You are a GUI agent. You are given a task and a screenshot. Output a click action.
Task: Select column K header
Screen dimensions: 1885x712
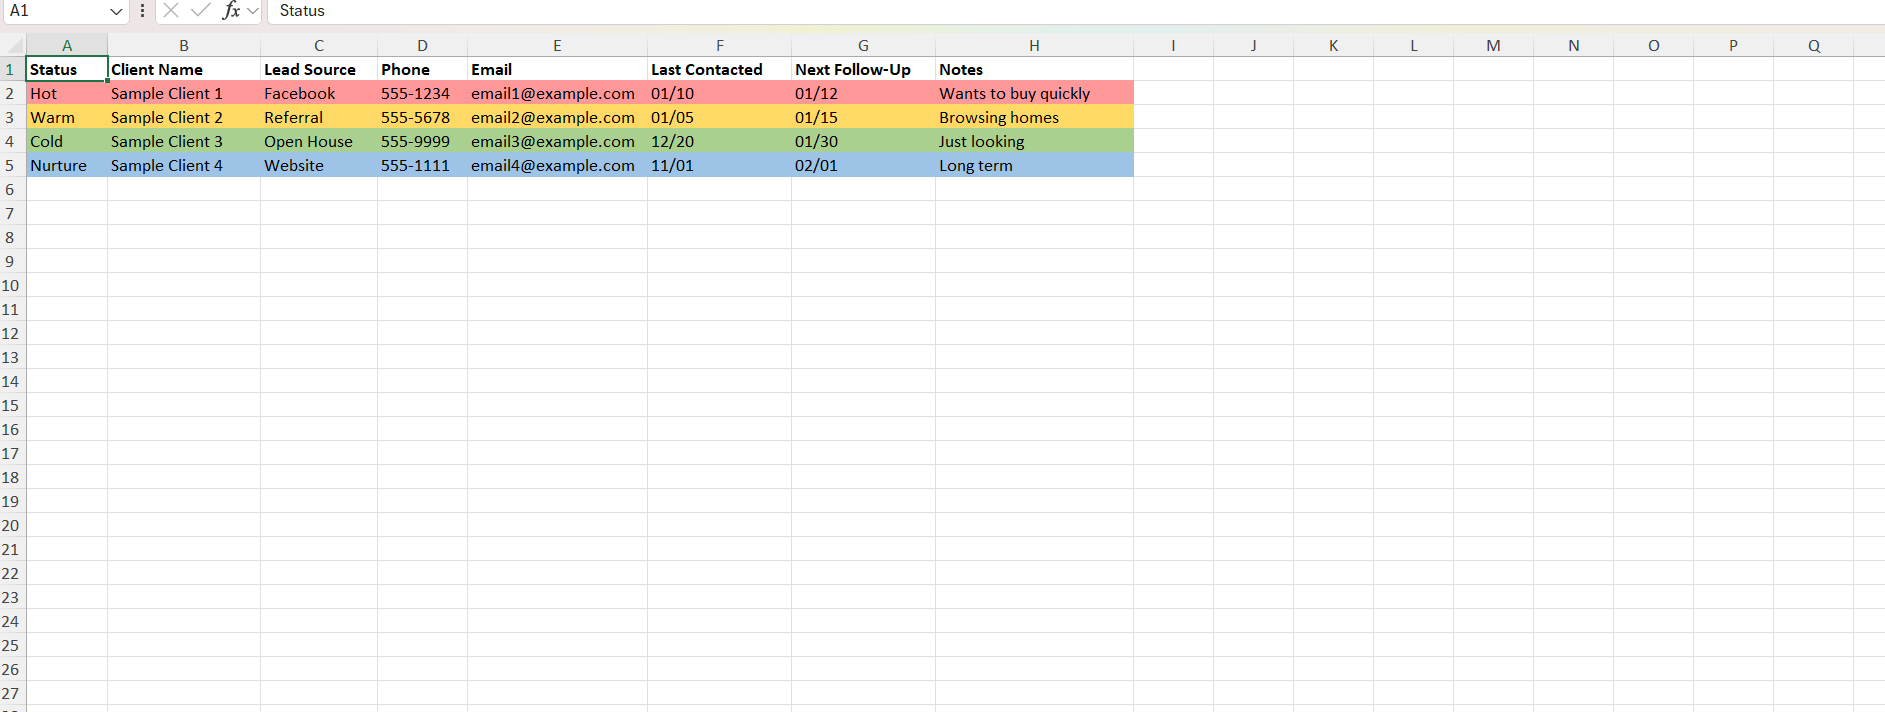click(x=1333, y=45)
